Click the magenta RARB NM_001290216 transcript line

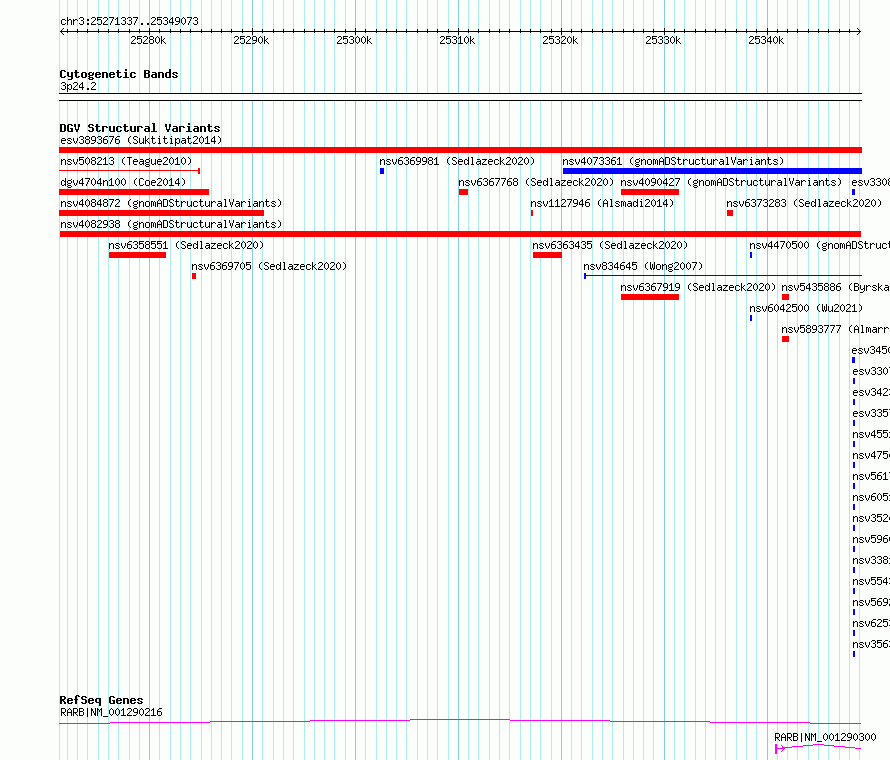click(460, 721)
